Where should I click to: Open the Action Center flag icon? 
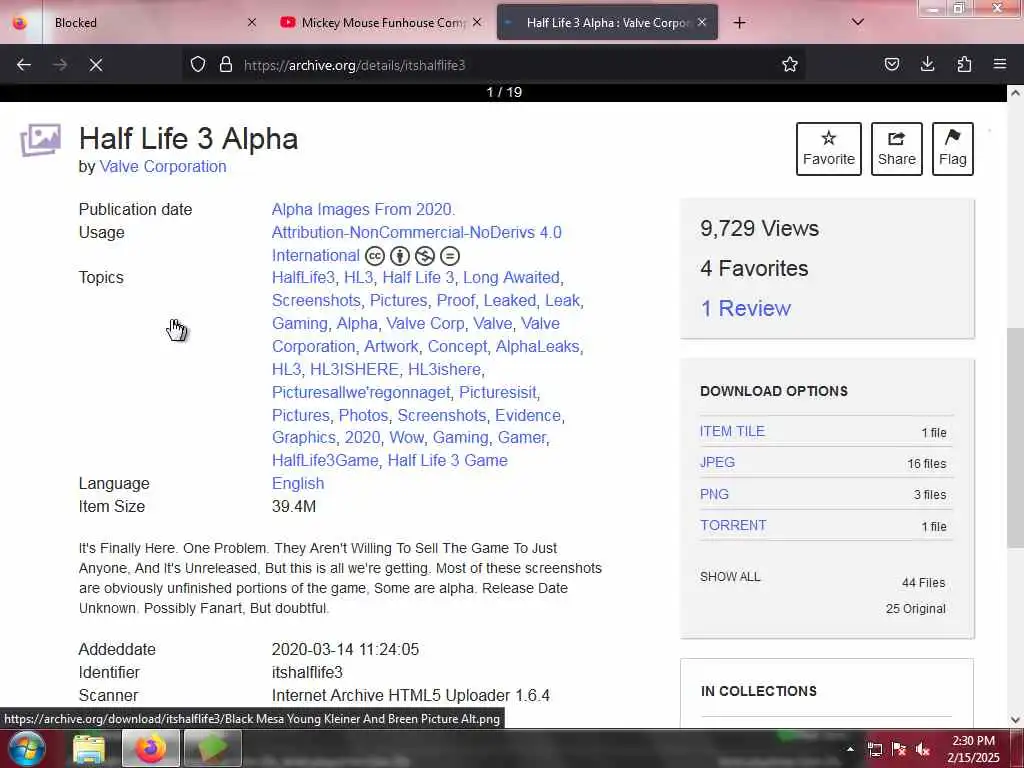[899, 749]
